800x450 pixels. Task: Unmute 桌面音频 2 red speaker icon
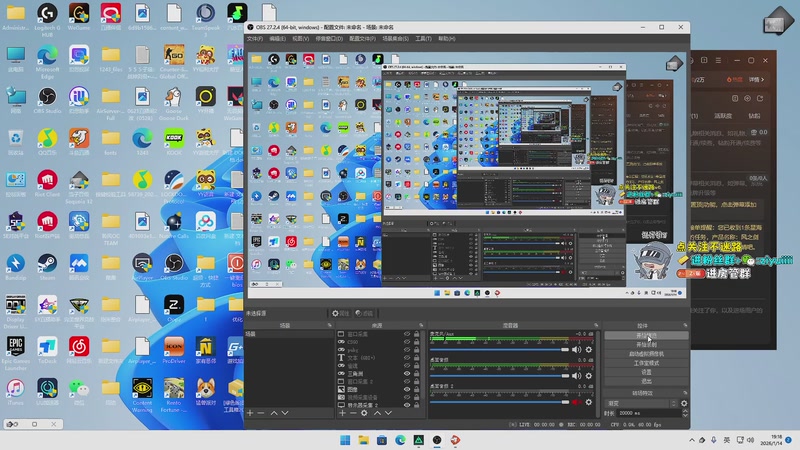[576, 402]
